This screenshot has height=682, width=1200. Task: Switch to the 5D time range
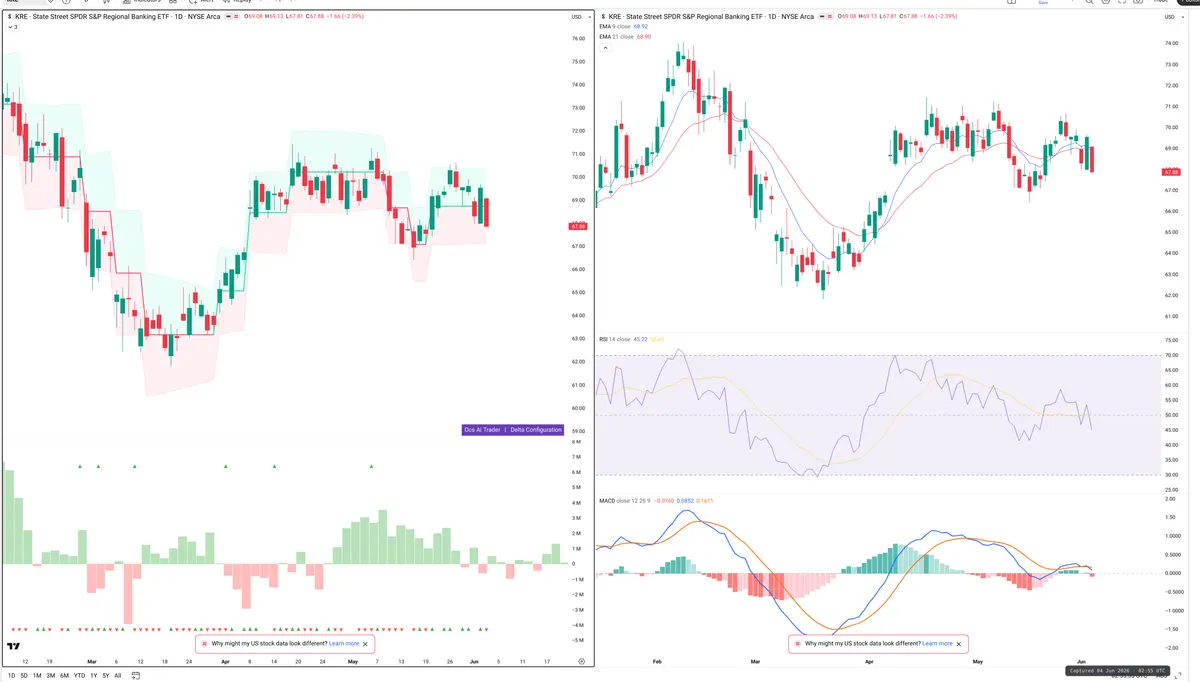click(24, 676)
